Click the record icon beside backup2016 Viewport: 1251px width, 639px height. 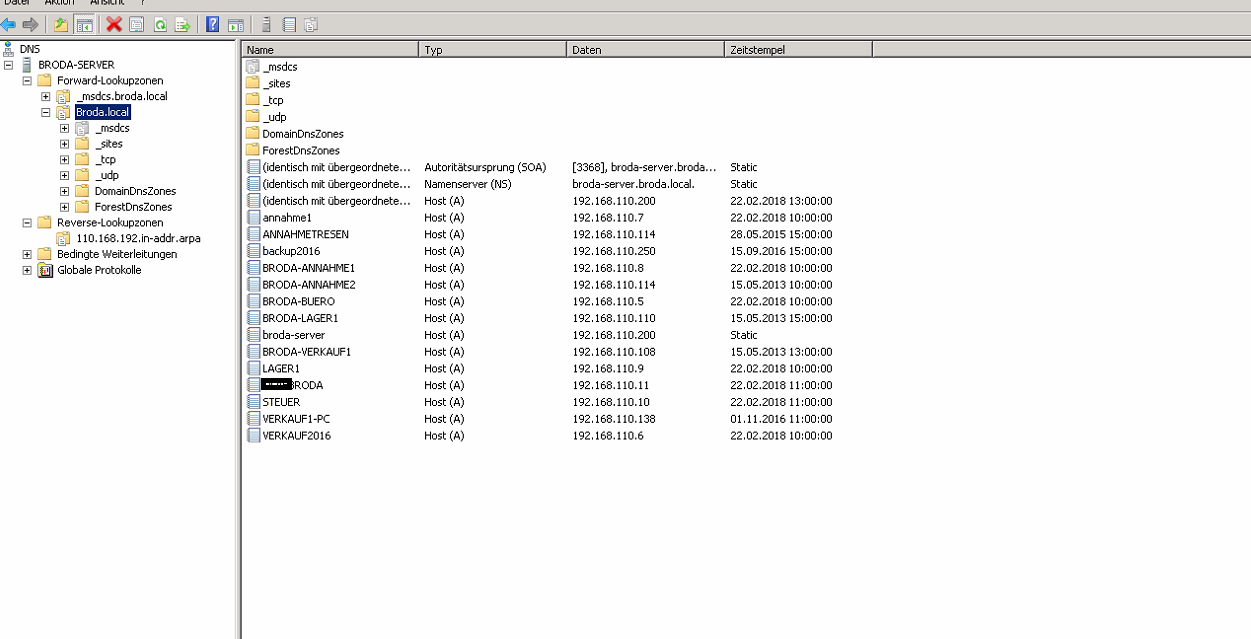click(253, 251)
